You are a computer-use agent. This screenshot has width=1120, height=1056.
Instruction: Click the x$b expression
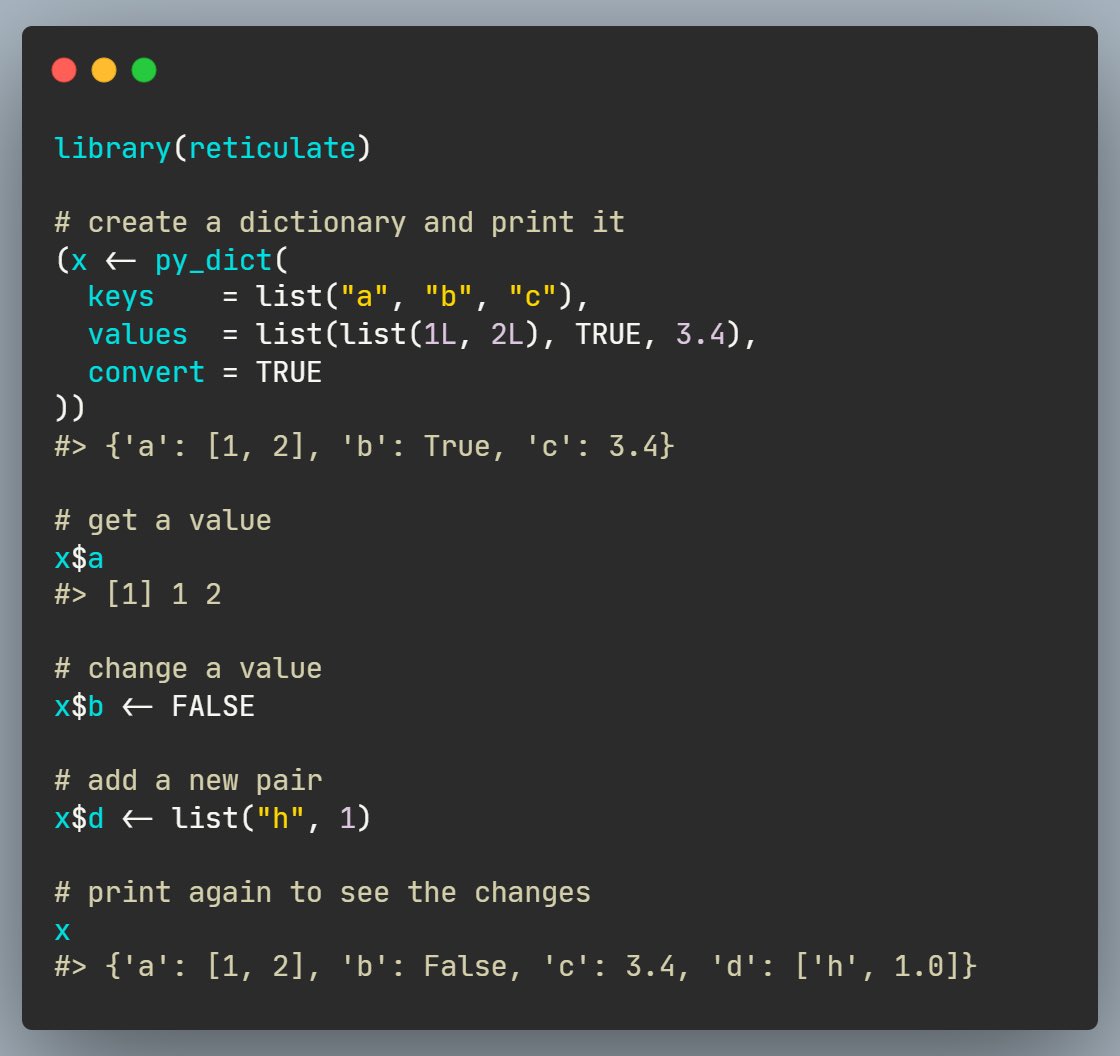tap(79, 707)
